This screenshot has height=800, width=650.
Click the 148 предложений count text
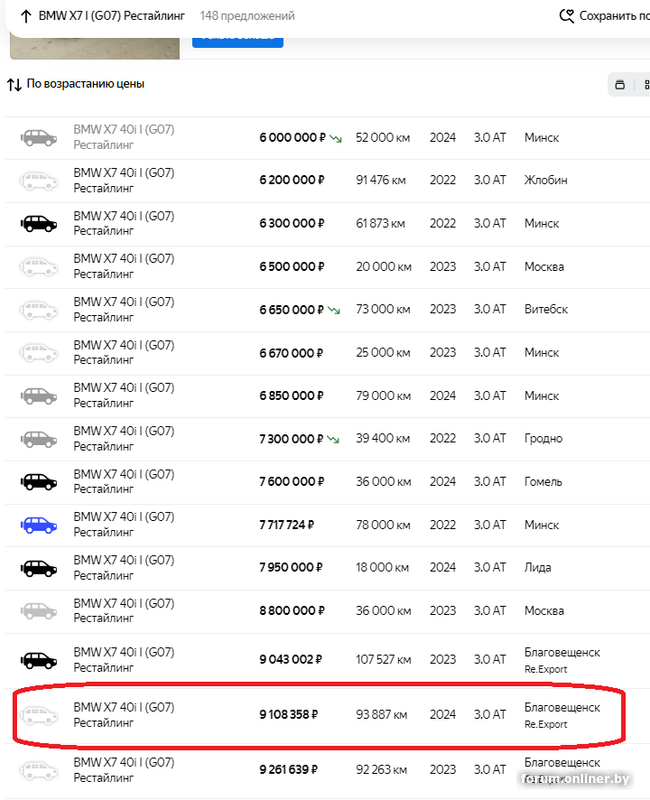(247, 16)
